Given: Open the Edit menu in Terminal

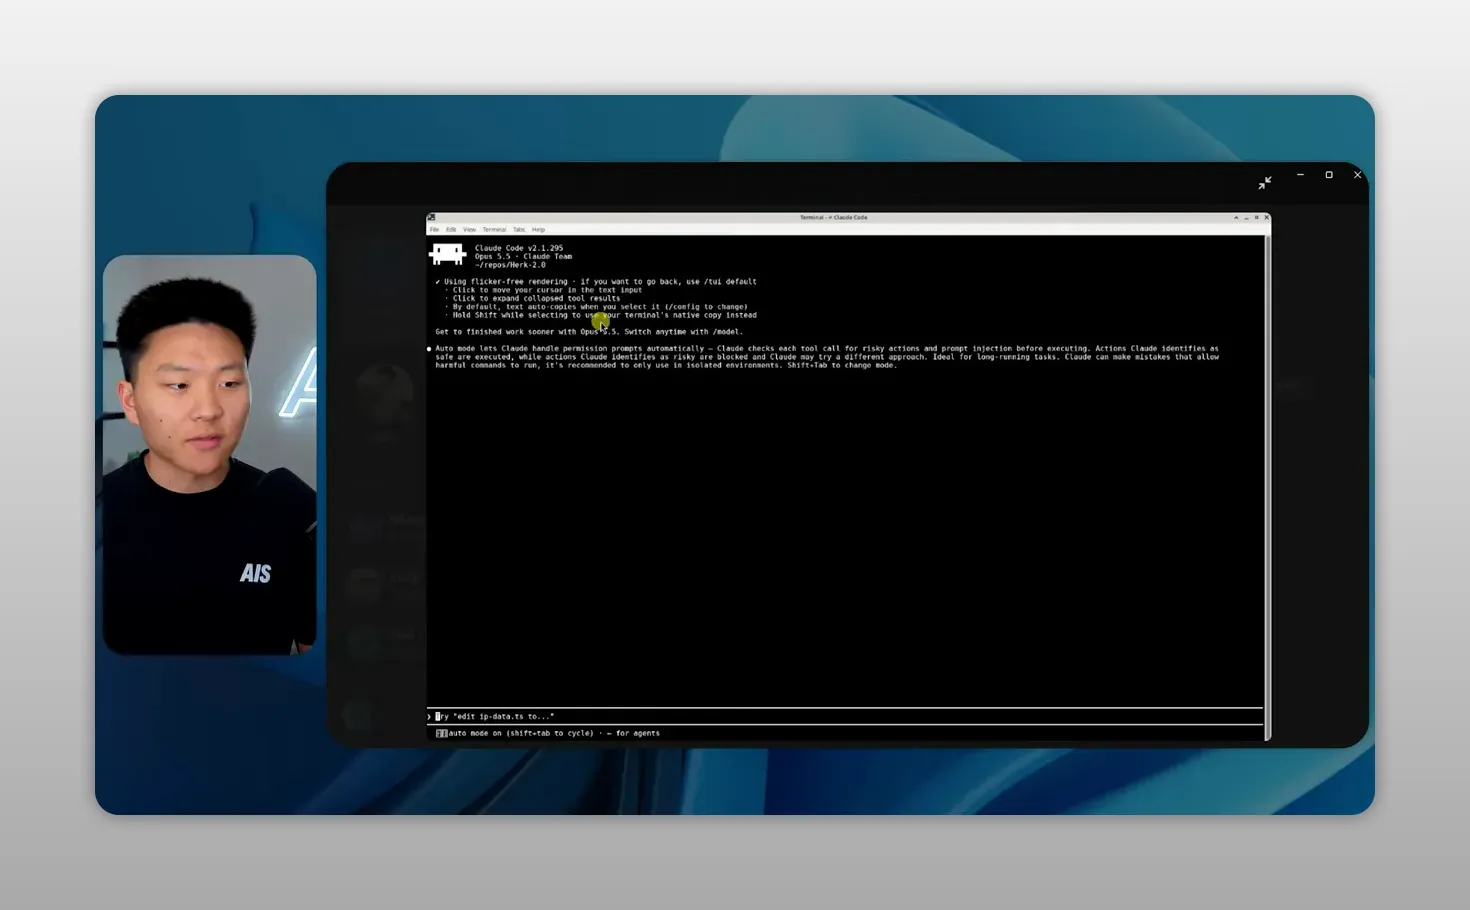Looking at the screenshot, I should pos(451,230).
